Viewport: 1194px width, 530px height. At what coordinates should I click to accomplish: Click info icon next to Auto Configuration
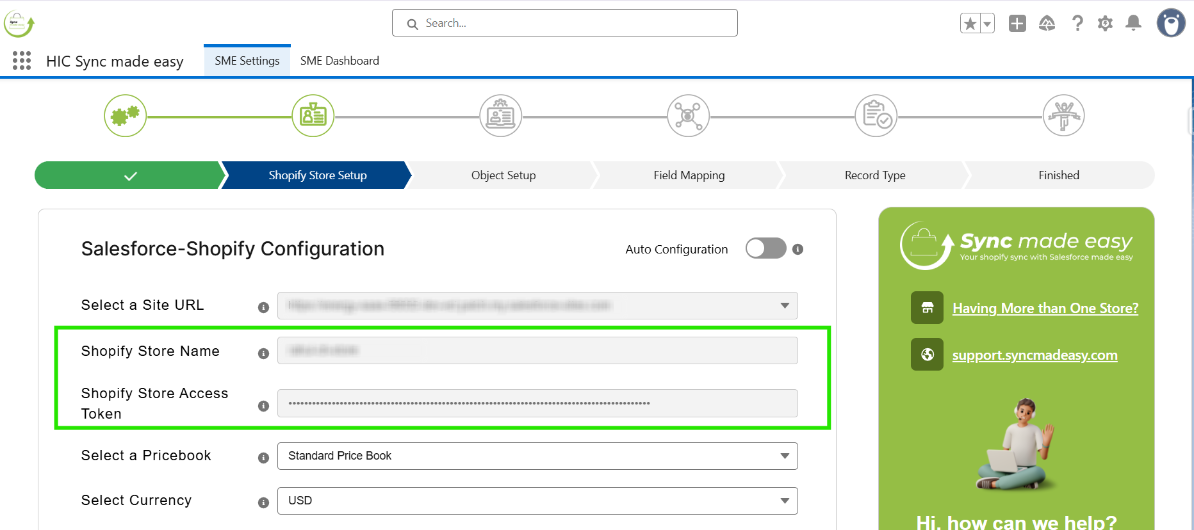pyautogui.click(x=798, y=249)
